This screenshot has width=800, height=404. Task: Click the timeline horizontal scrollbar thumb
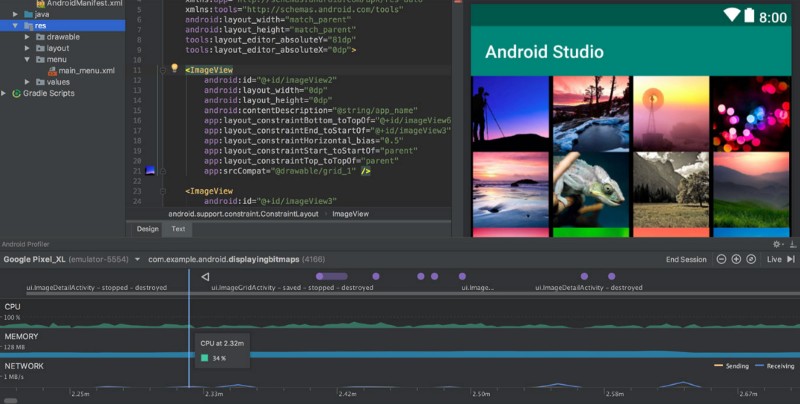coord(10,401)
